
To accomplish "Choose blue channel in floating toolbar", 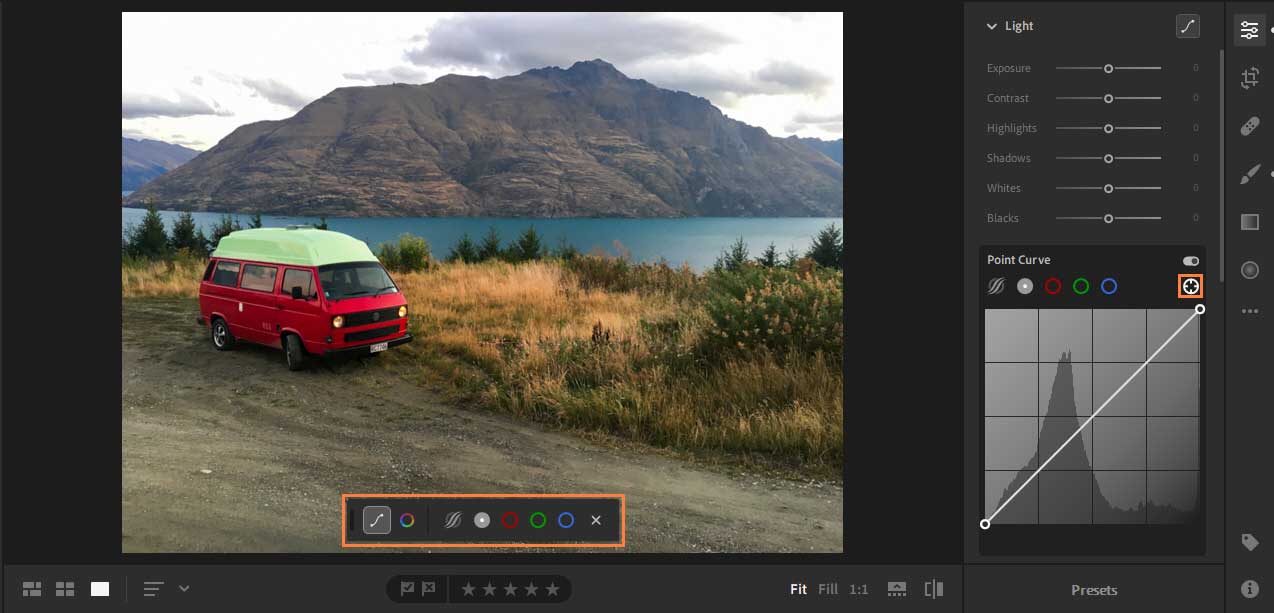I will coord(566,520).
